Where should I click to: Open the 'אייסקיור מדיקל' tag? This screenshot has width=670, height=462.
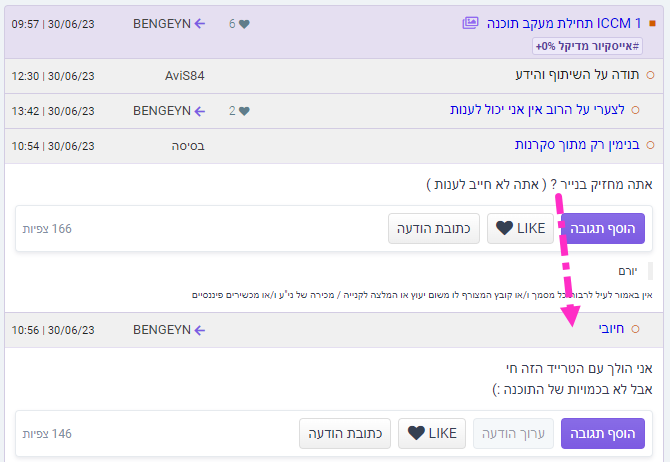586,46
